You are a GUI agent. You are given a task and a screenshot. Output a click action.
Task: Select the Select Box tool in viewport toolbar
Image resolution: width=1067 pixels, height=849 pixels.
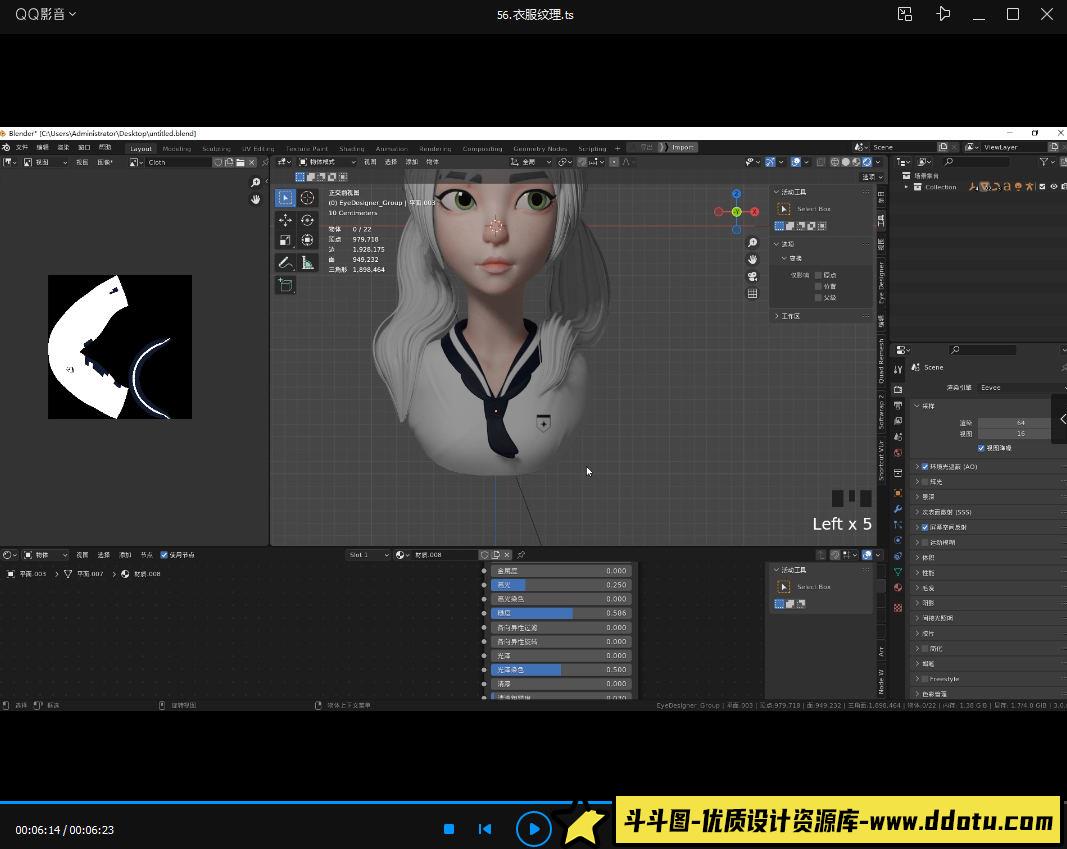[x=285, y=198]
